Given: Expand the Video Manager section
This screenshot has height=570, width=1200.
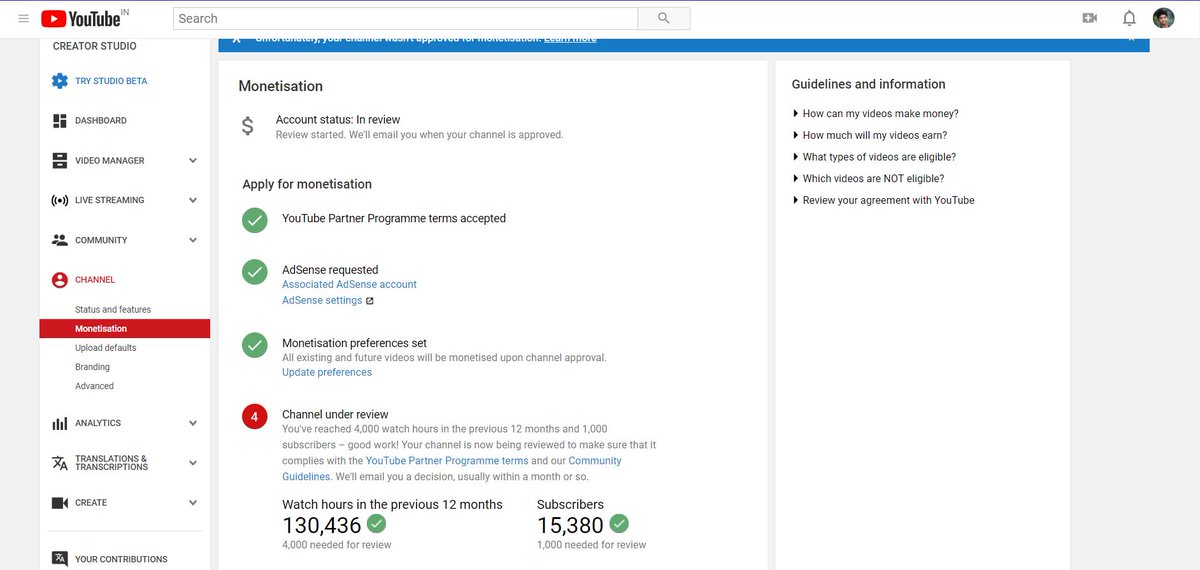Looking at the screenshot, I should pyautogui.click(x=193, y=160).
